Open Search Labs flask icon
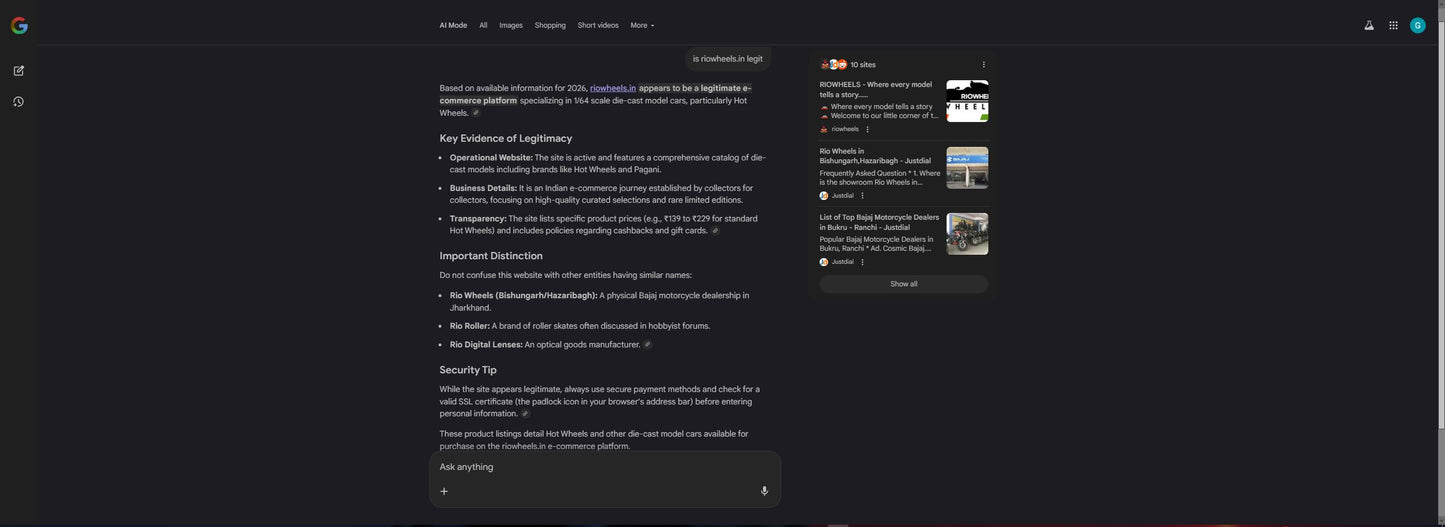 (1369, 25)
